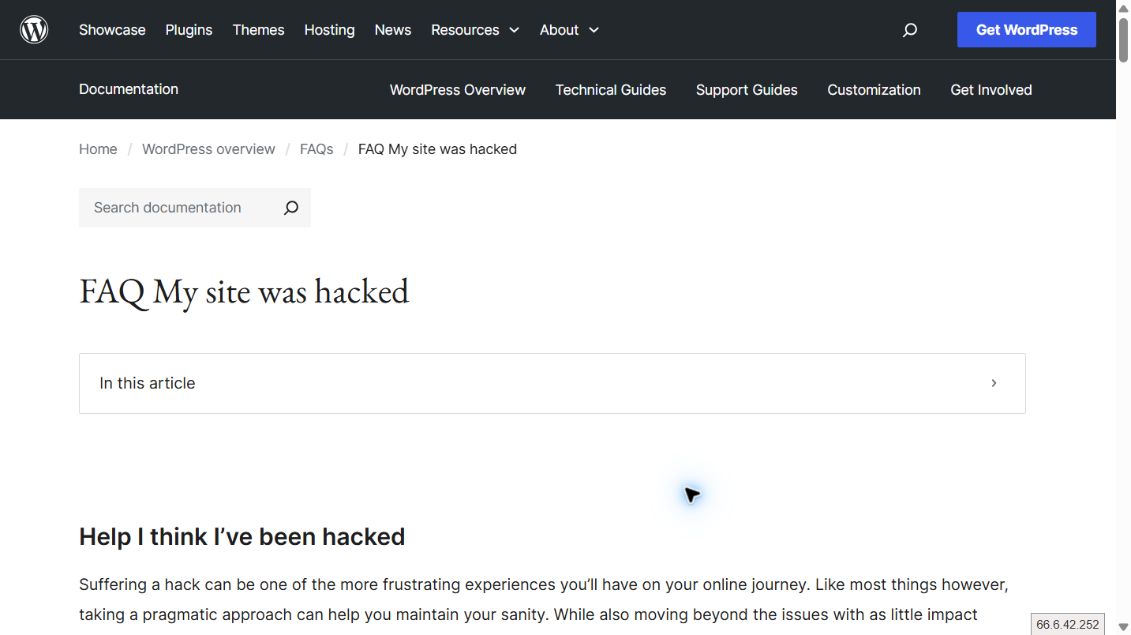Open the WordPress Overview section

[x=457, y=89]
